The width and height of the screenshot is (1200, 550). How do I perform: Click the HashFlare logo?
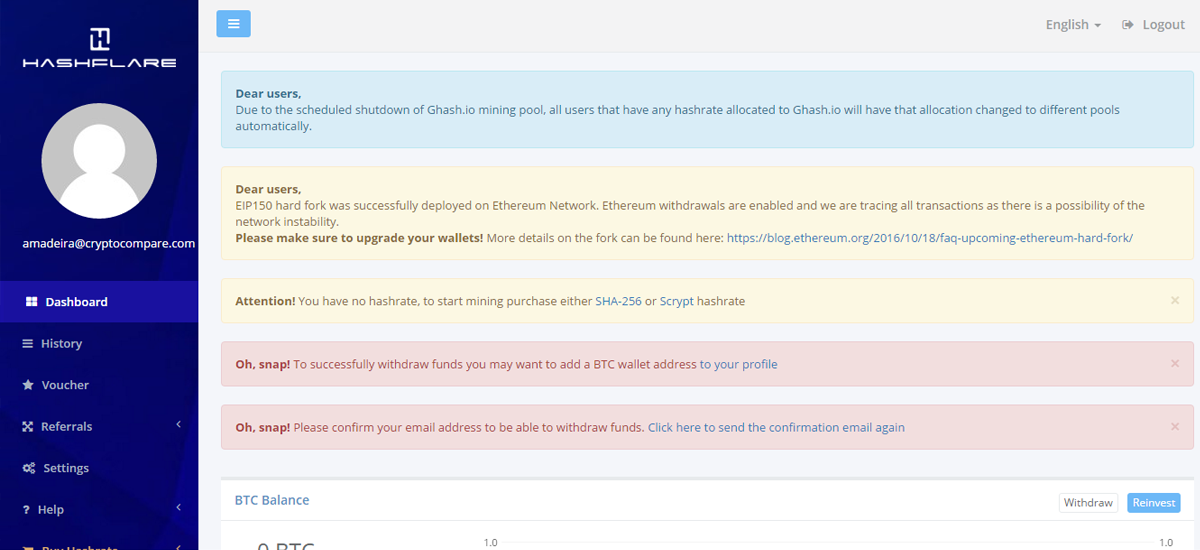pyautogui.click(x=99, y=47)
